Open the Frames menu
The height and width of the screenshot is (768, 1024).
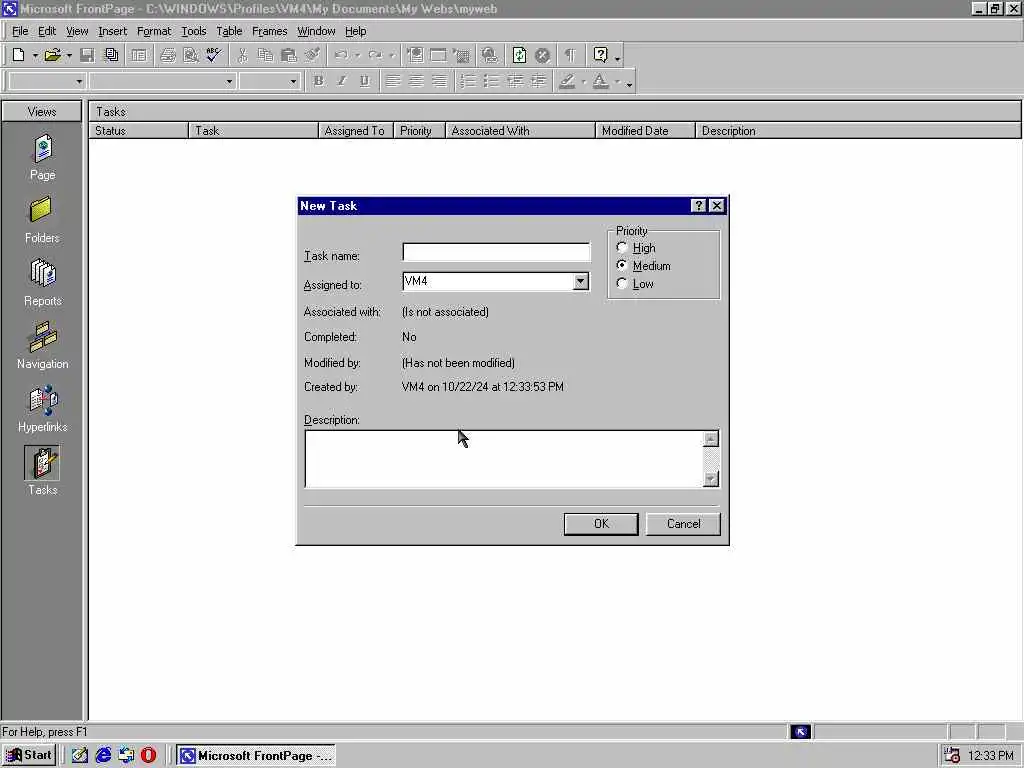(x=269, y=31)
